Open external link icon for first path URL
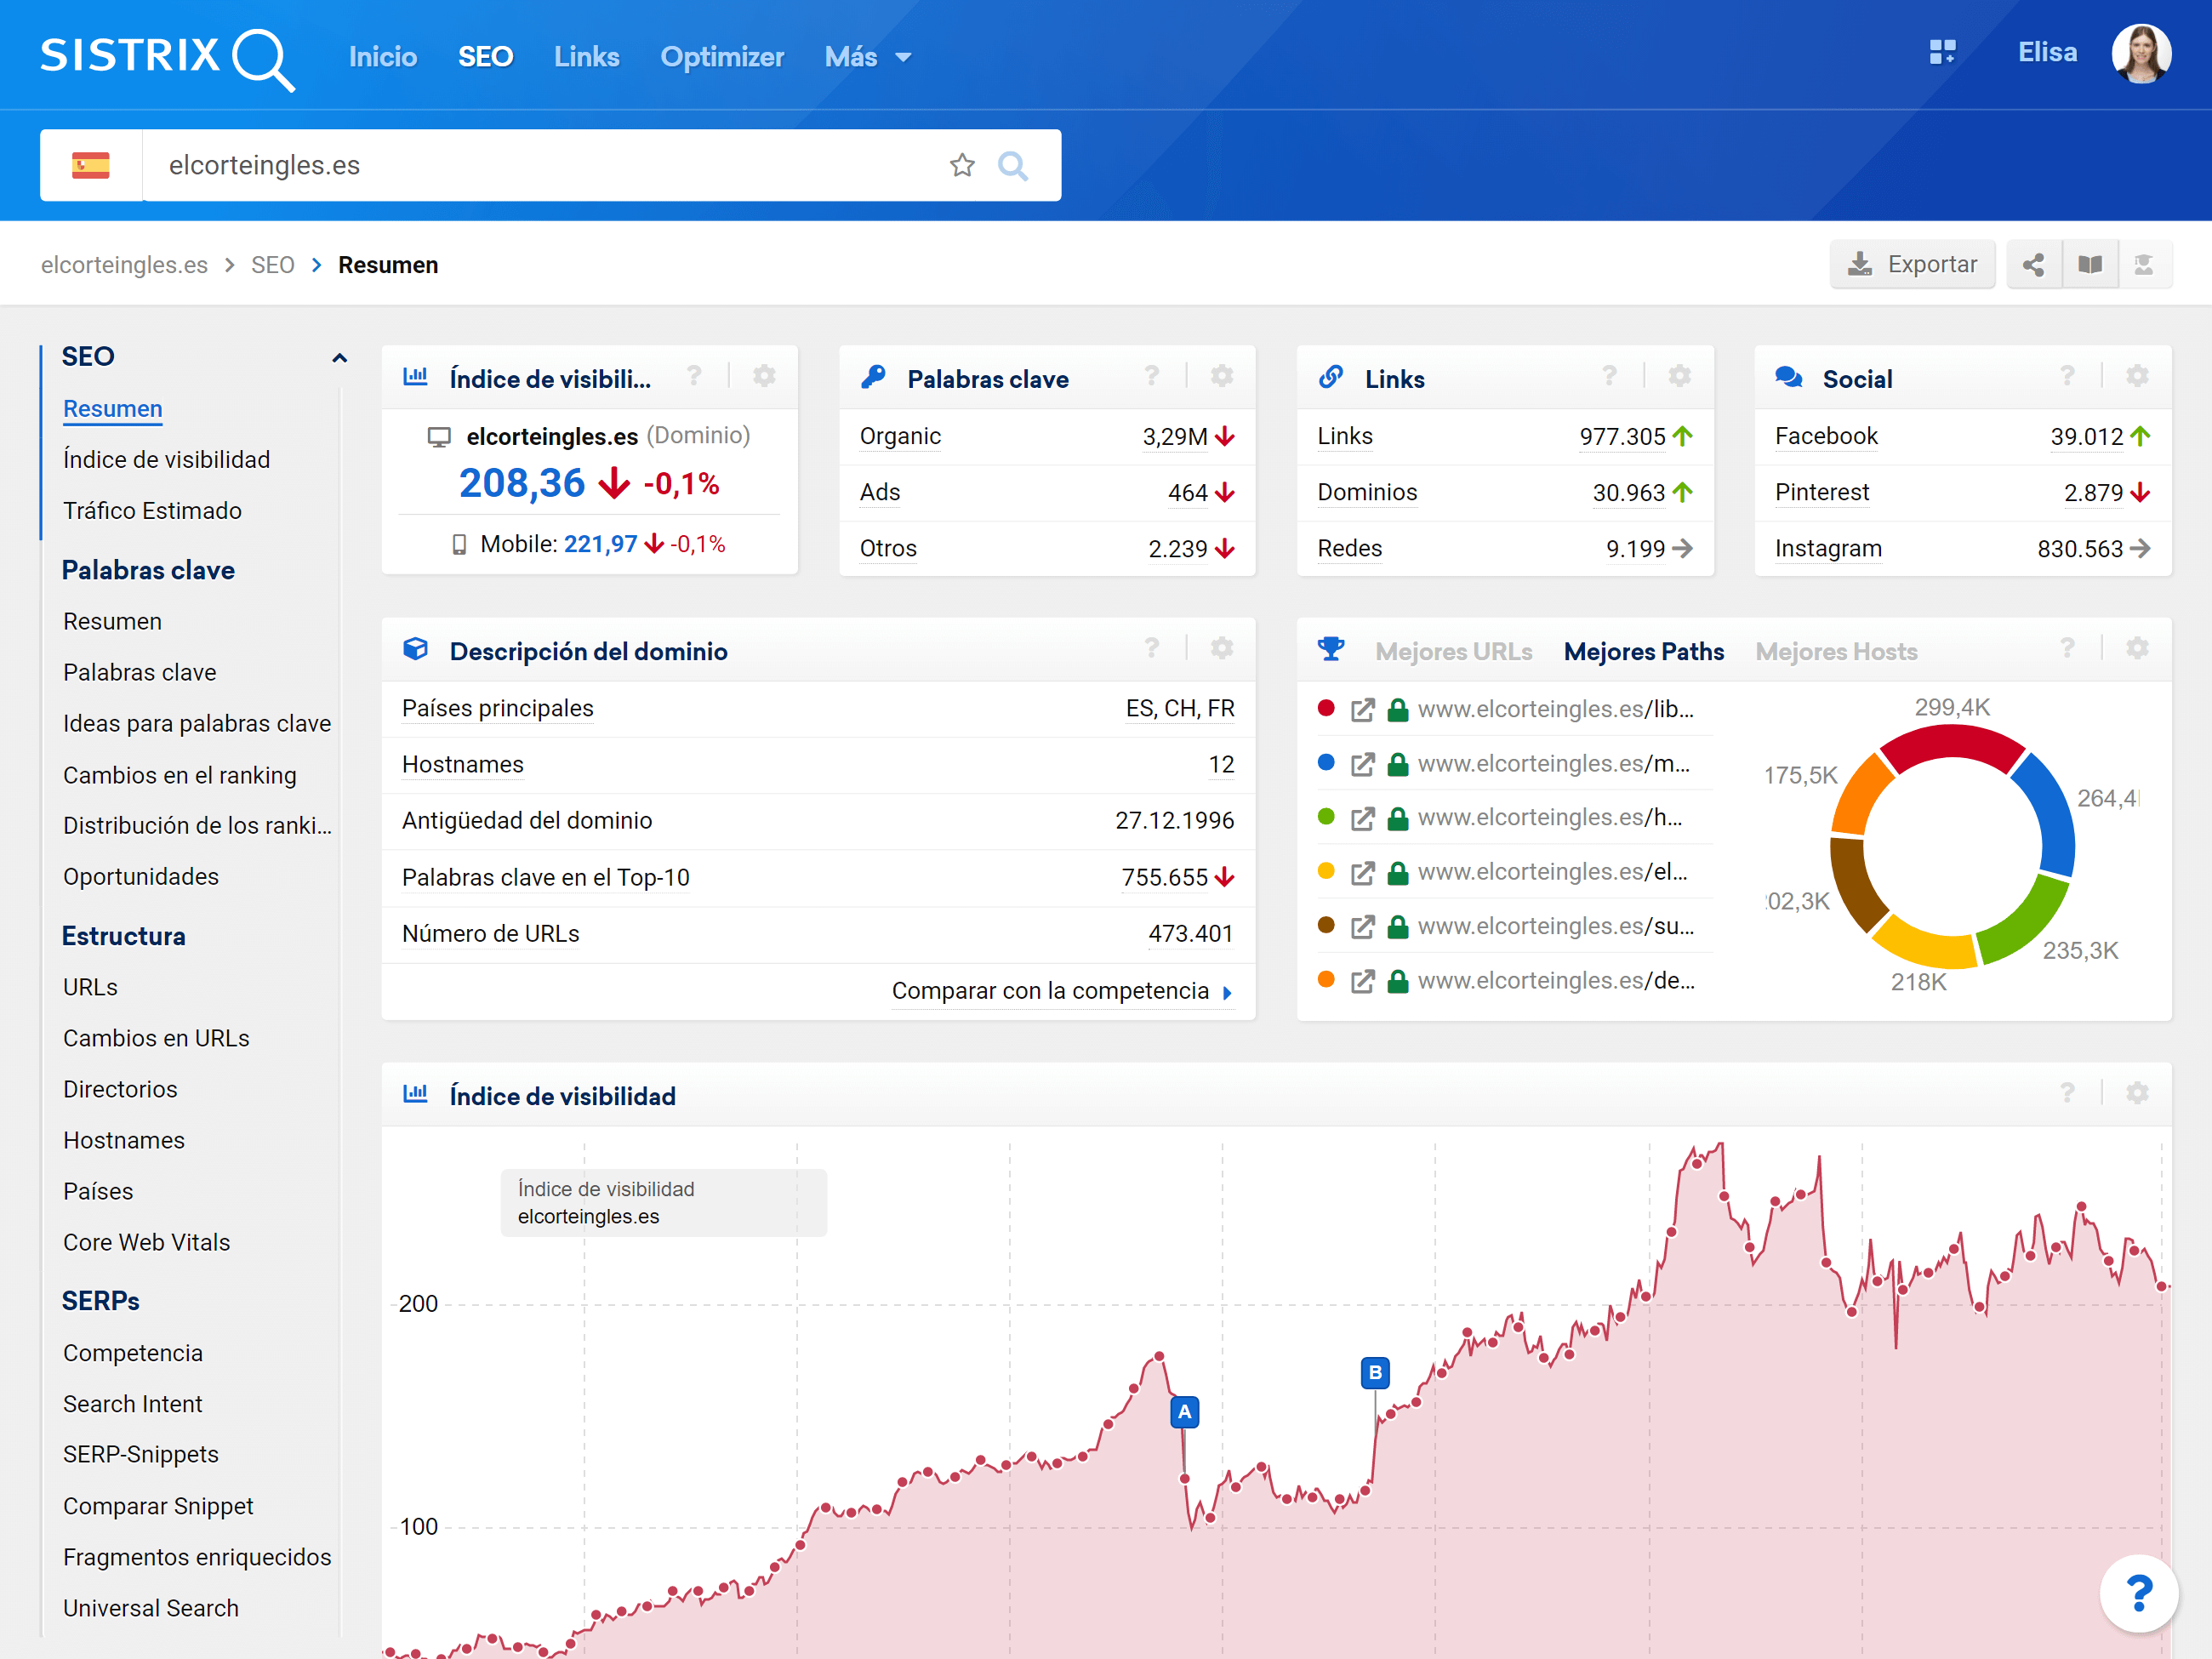The height and width of the screenshot is (1659, 2212). [1362, 710]
